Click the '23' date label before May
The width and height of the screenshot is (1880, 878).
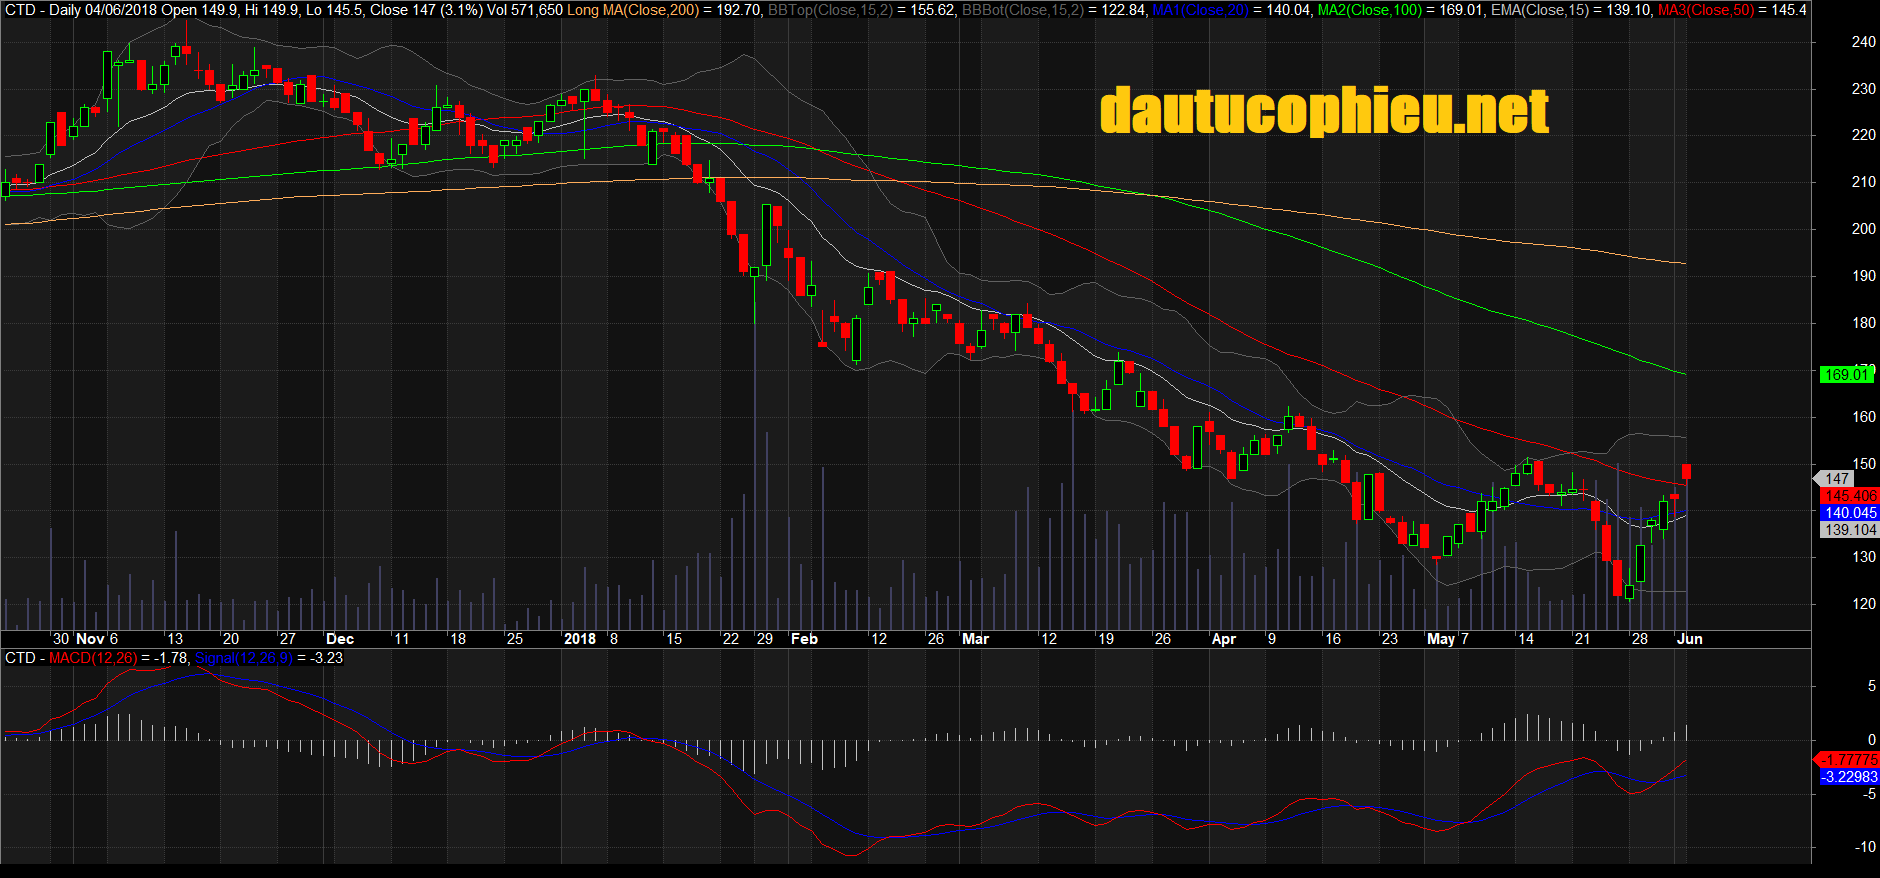(x=1390, y=639)
